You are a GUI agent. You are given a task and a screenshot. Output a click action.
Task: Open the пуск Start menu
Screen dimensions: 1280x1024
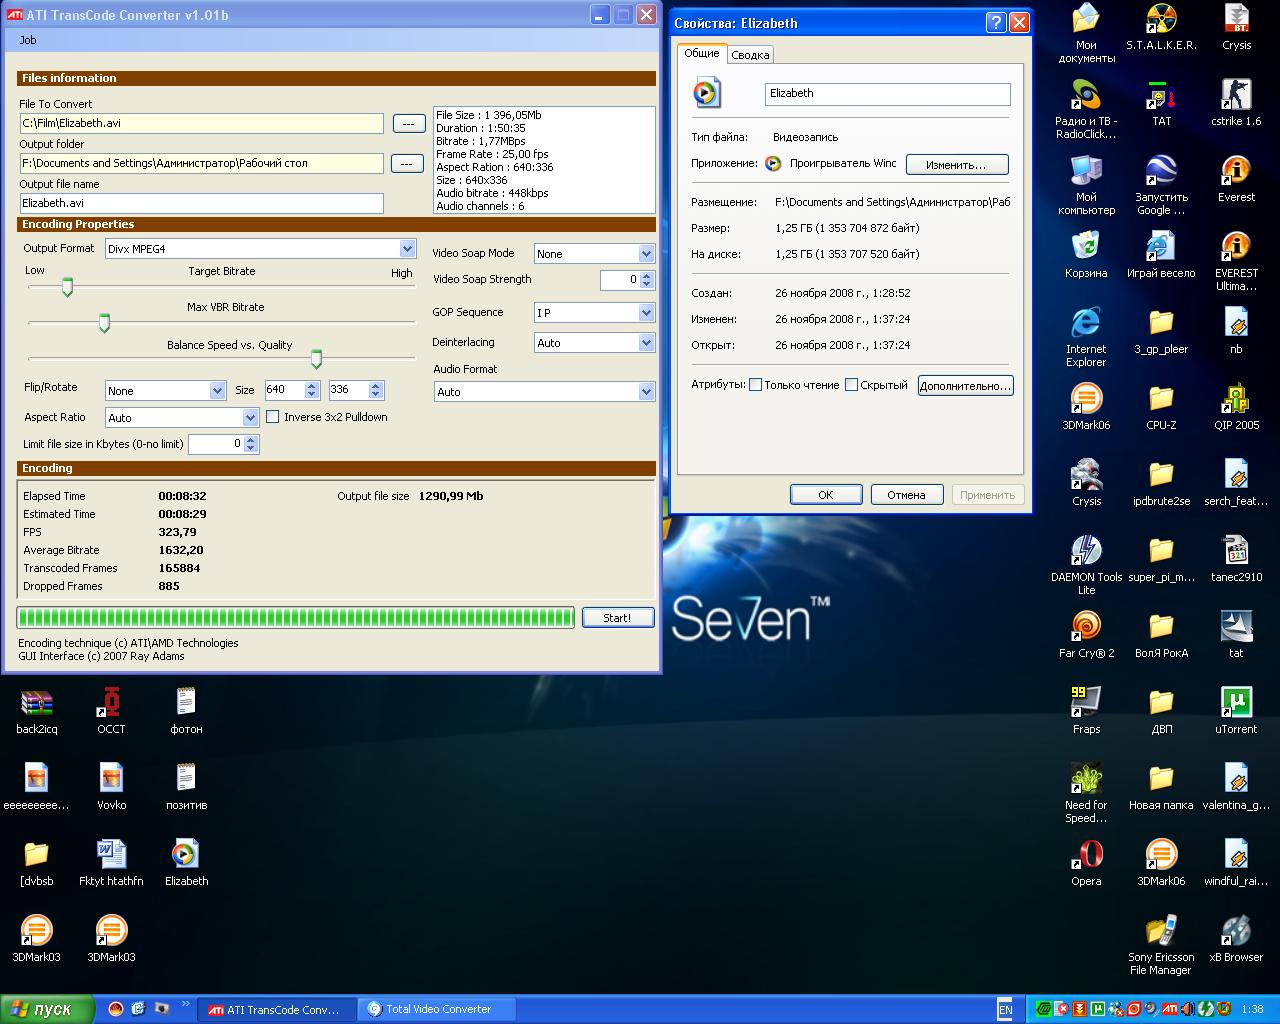click(47, 1010)
